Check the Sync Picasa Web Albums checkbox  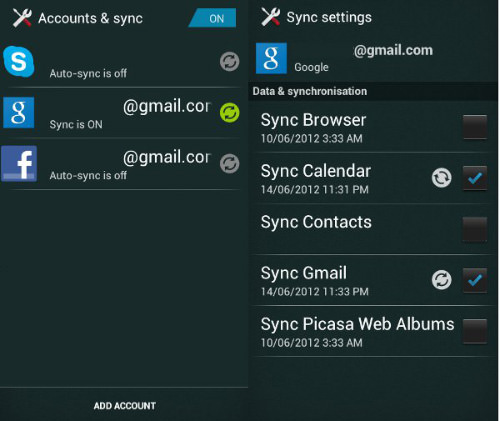click(475, 331)
